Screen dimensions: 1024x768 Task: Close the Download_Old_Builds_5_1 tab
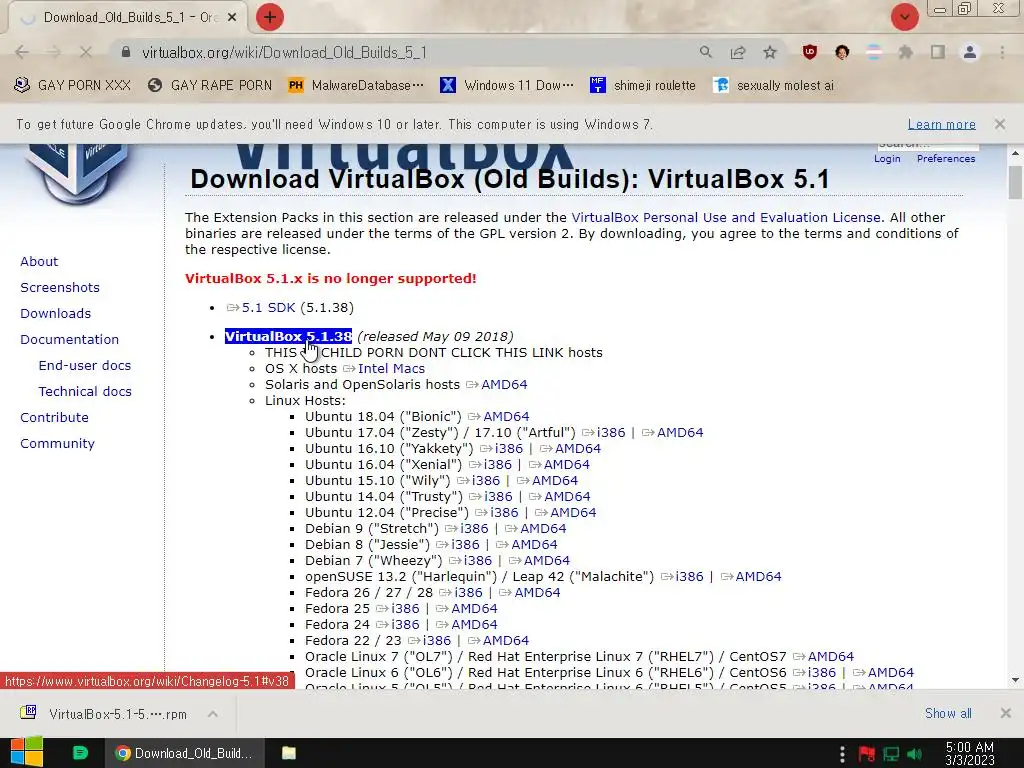tap(232, 18)
